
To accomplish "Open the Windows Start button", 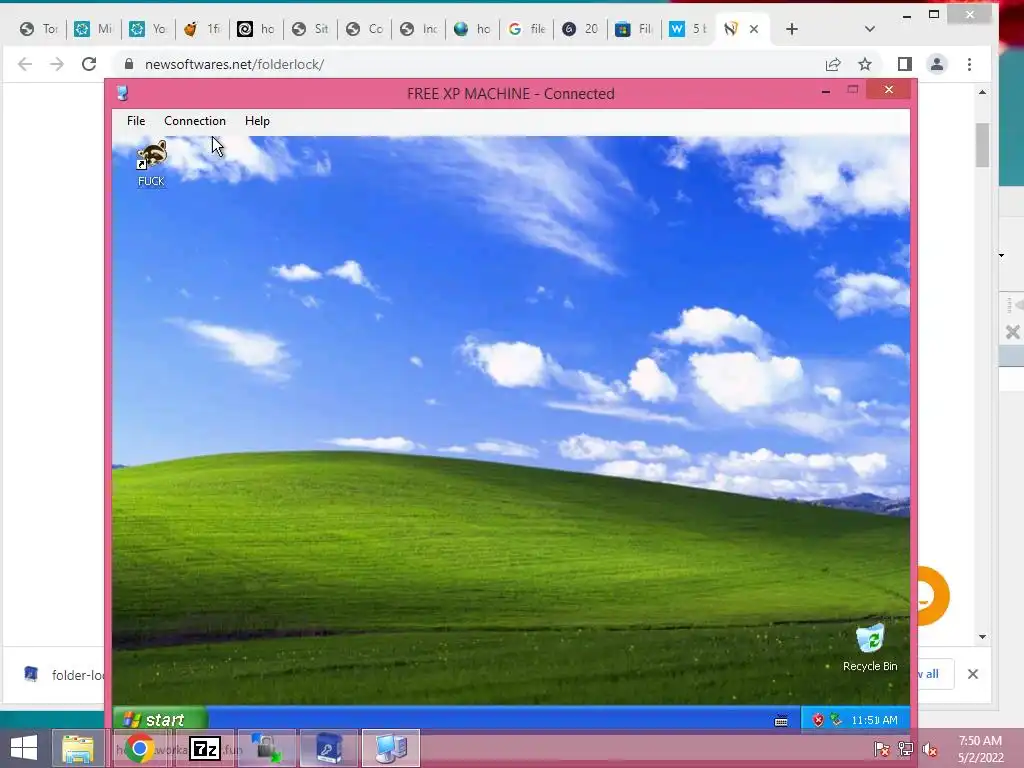I will (x=24, y=748).
